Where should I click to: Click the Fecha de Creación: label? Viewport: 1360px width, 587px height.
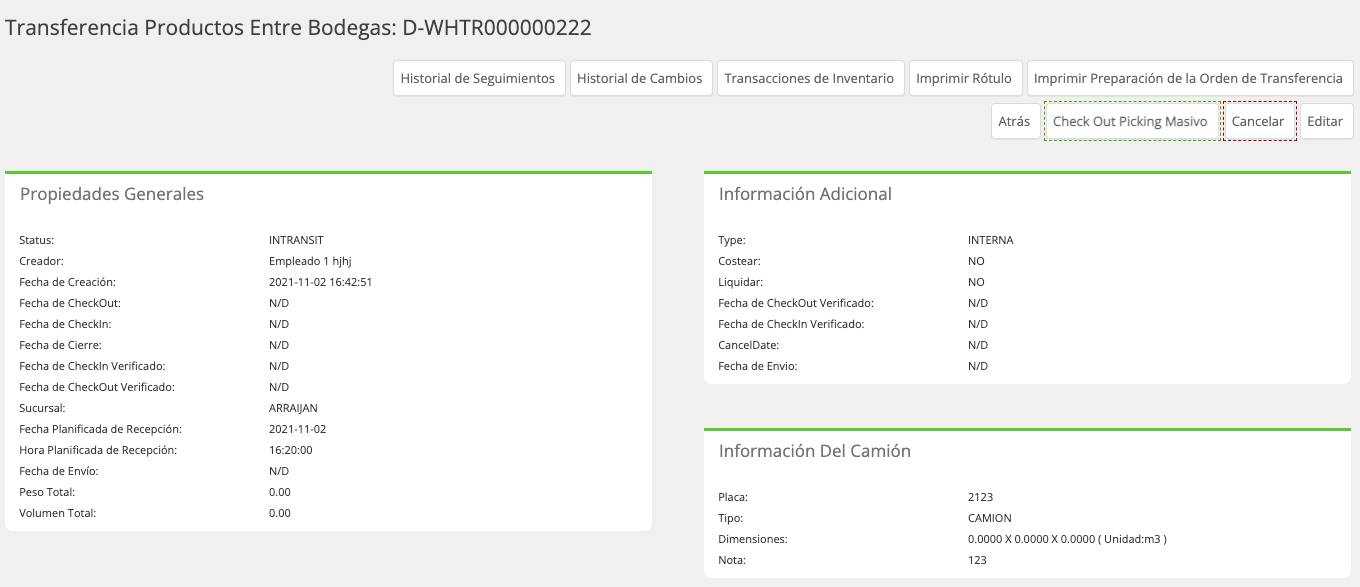[68, 282]
